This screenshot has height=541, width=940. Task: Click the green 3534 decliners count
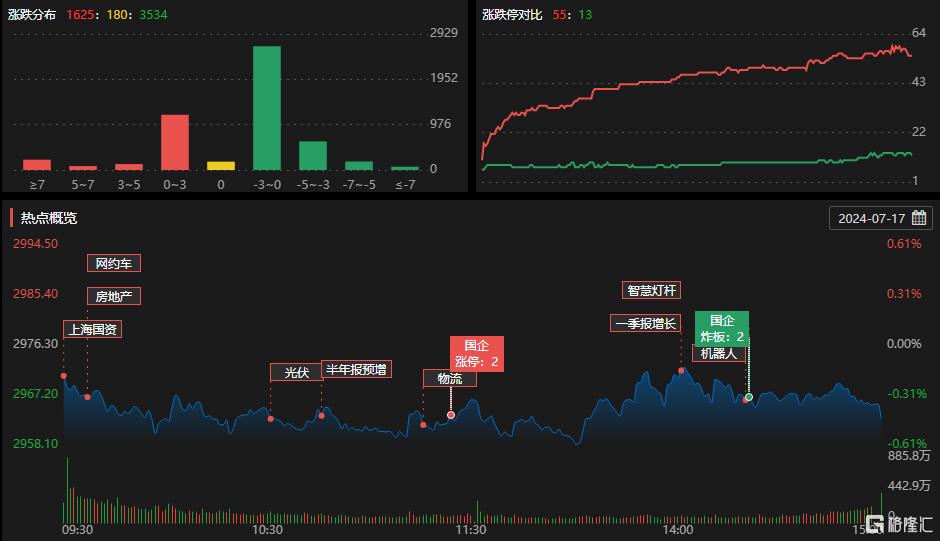click(153, 14)
